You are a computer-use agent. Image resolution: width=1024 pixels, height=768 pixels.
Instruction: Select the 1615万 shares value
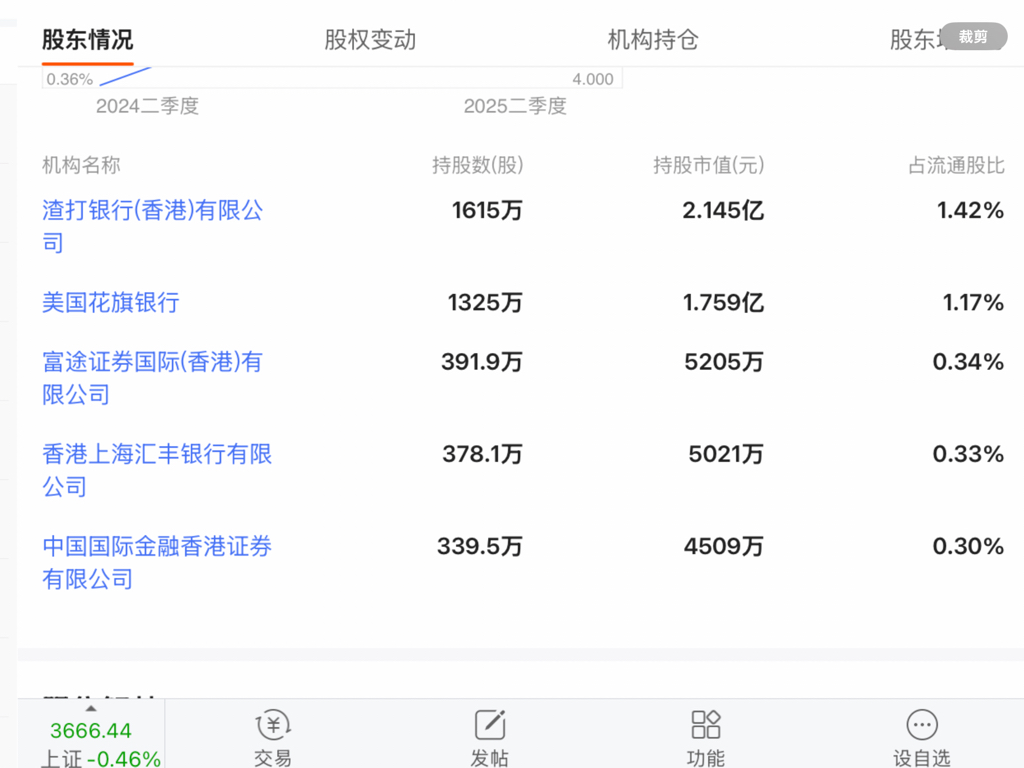(487, 210)
